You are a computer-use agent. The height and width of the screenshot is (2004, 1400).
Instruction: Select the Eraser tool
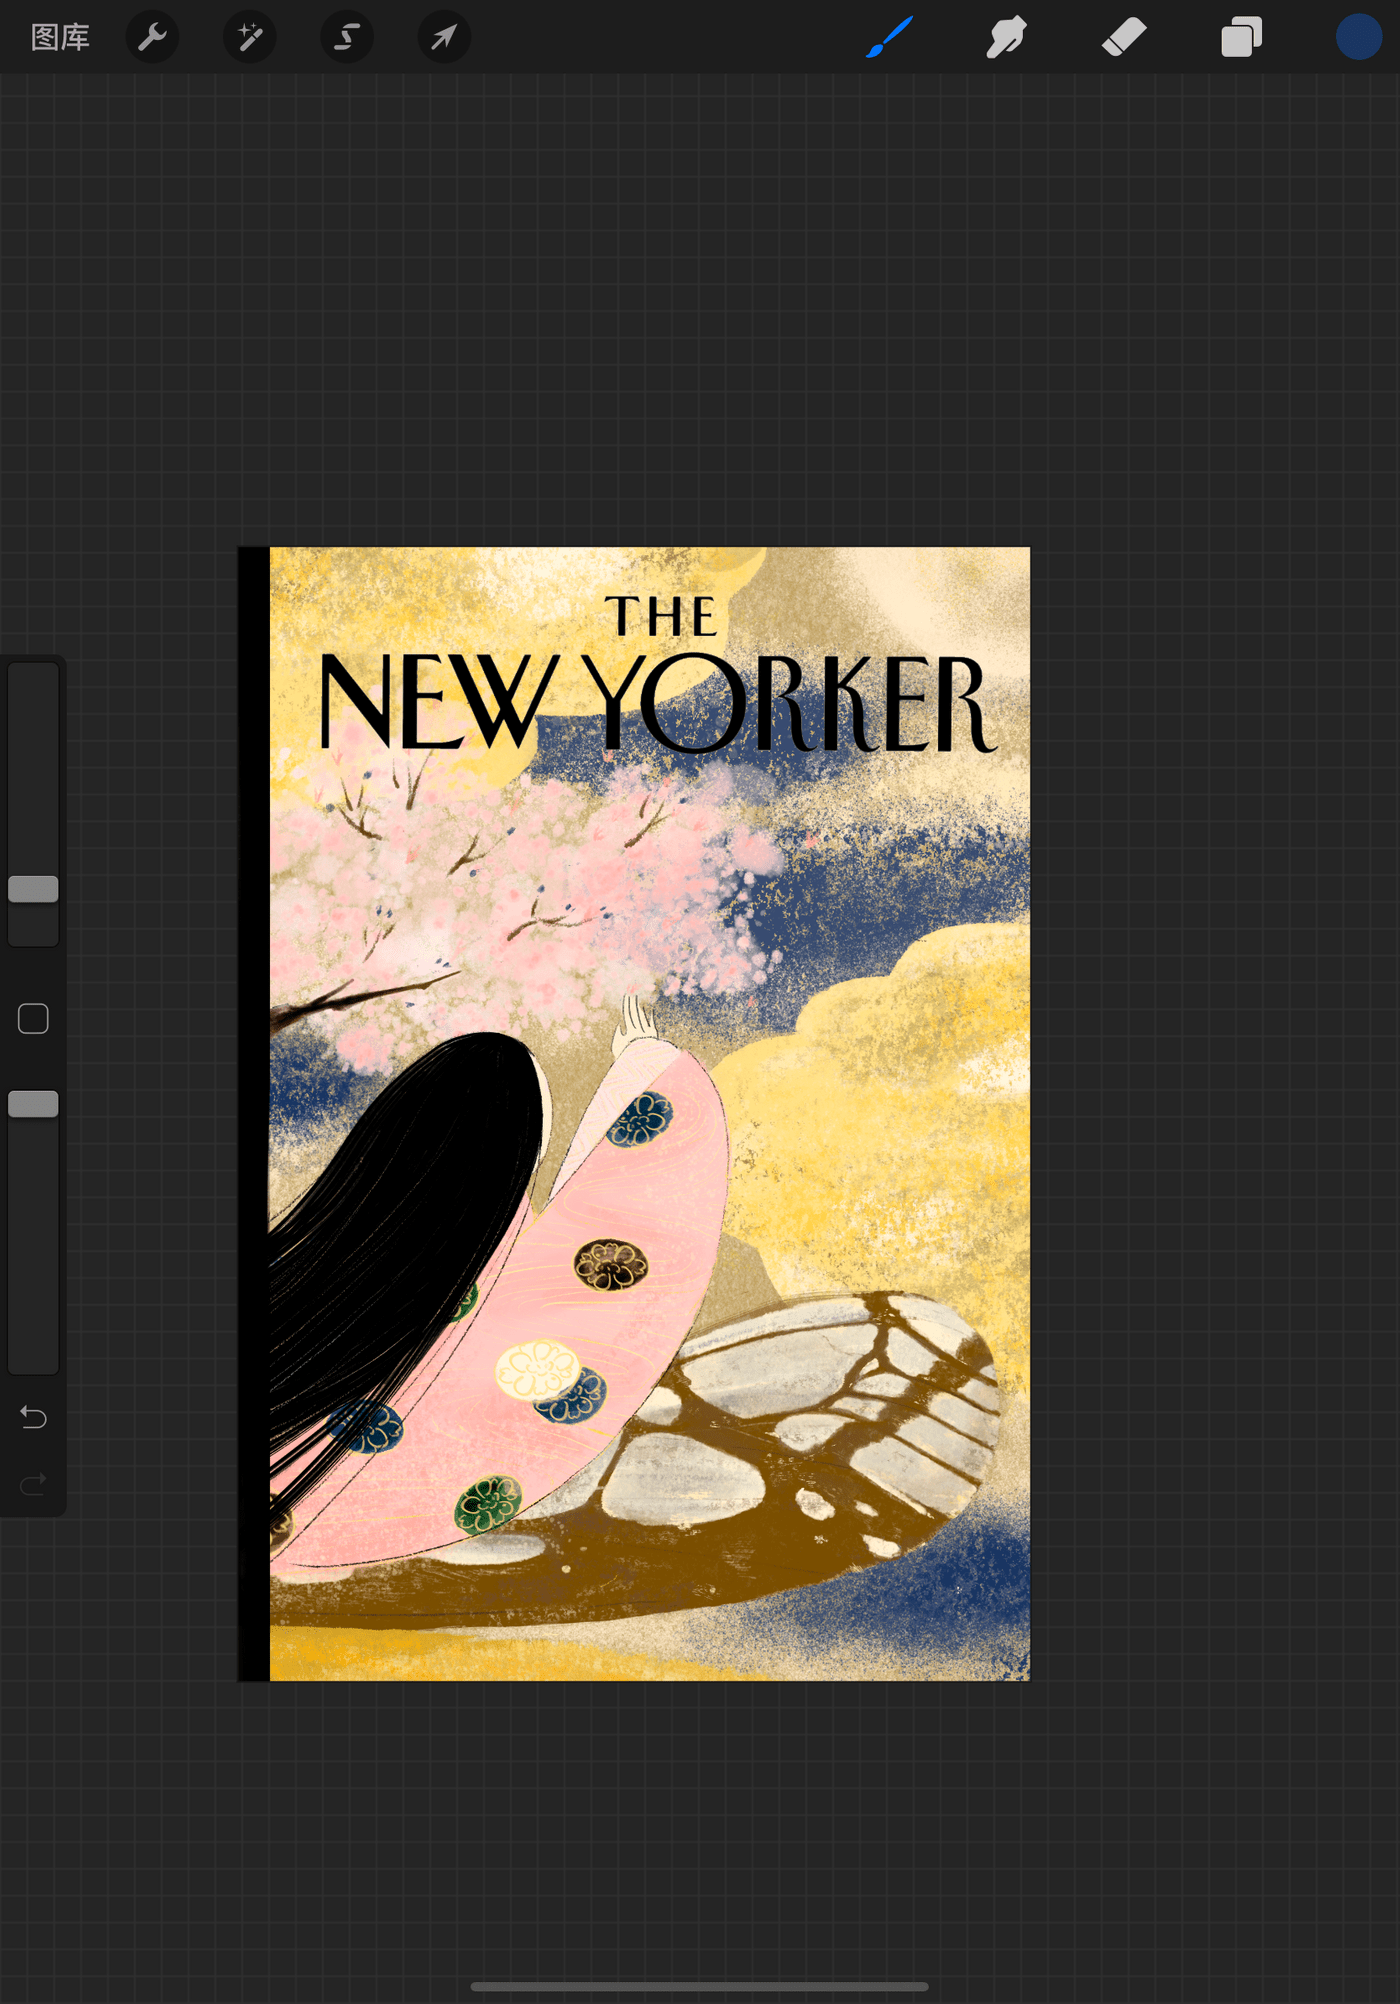click(x=1124, y=37)
